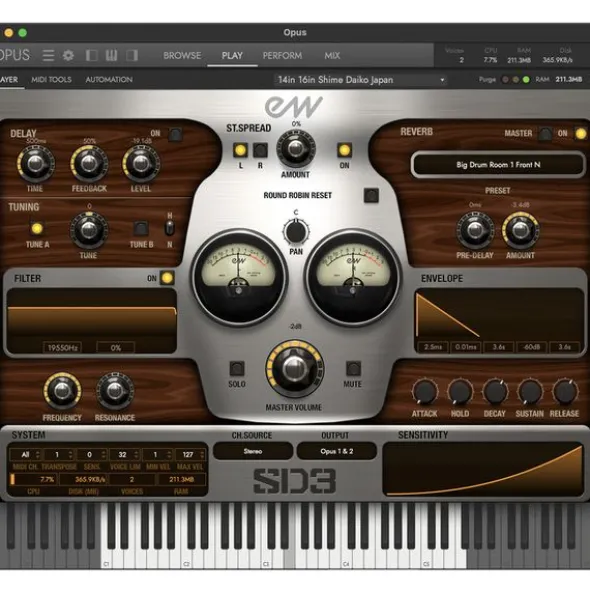The width and height of the screenshot is (590, 591).
Task: Click the left VU meter
Action: coord(239,278)
